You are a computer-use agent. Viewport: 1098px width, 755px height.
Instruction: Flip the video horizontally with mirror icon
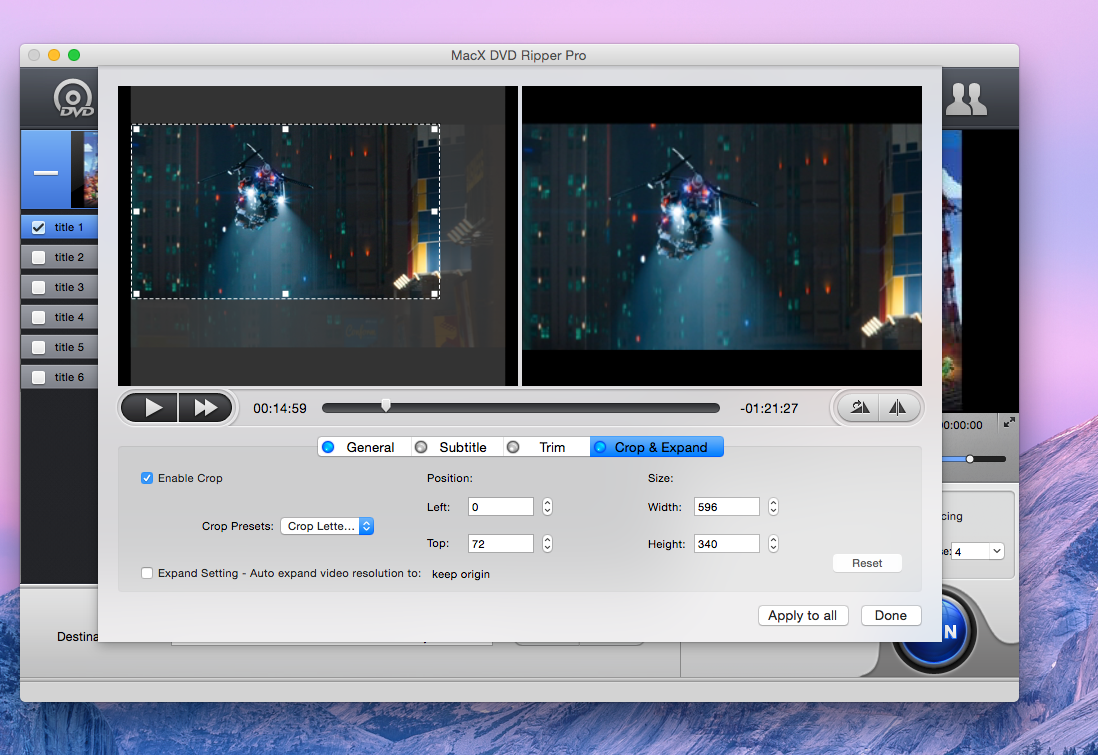coord(898,408)
